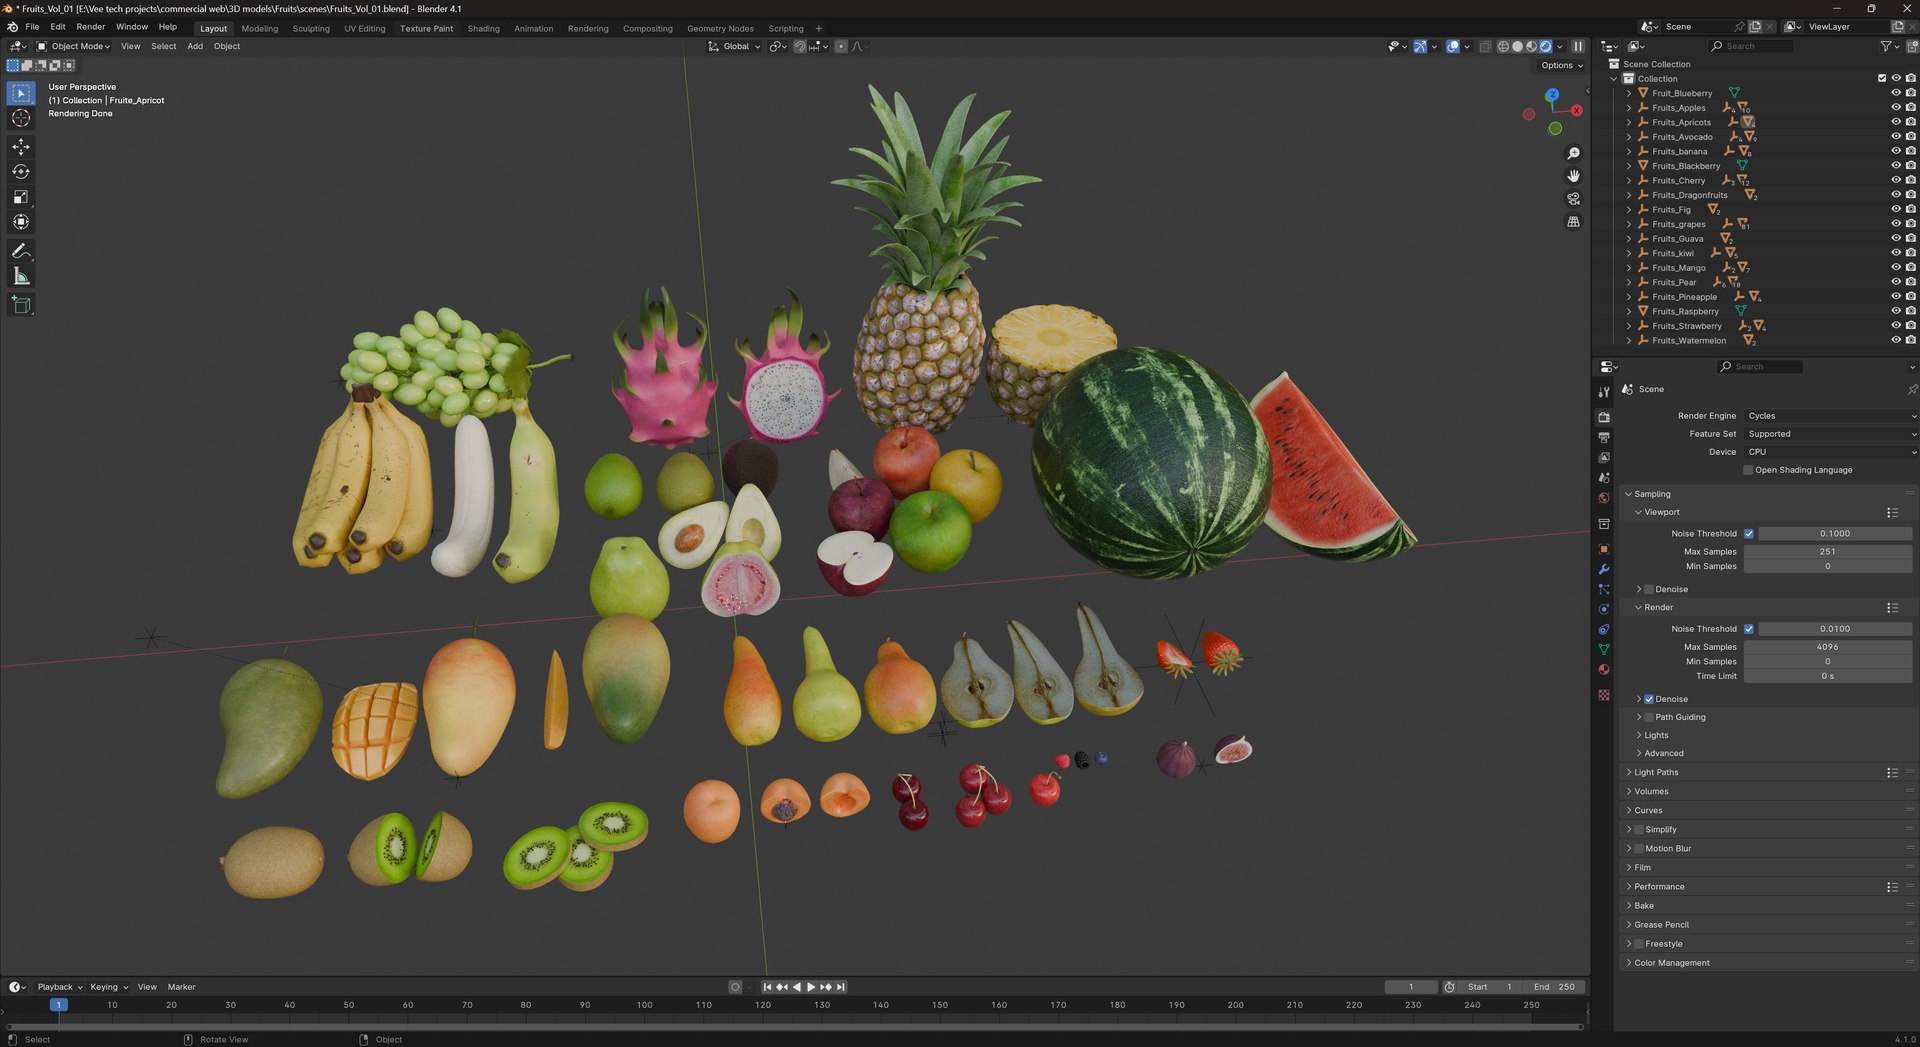The width and height of the screenshot is (1920, 1047).
Task: Toggle proportional editing
Action: tap(841, 46)
